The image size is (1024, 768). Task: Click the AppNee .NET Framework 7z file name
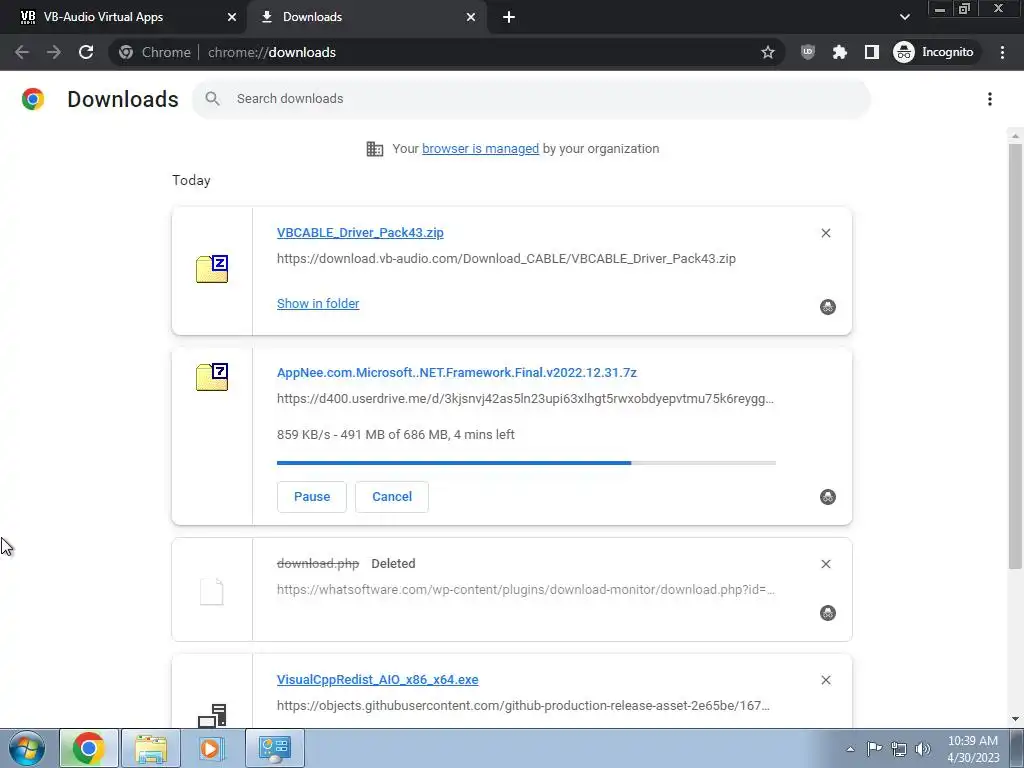tap(456, 373)
